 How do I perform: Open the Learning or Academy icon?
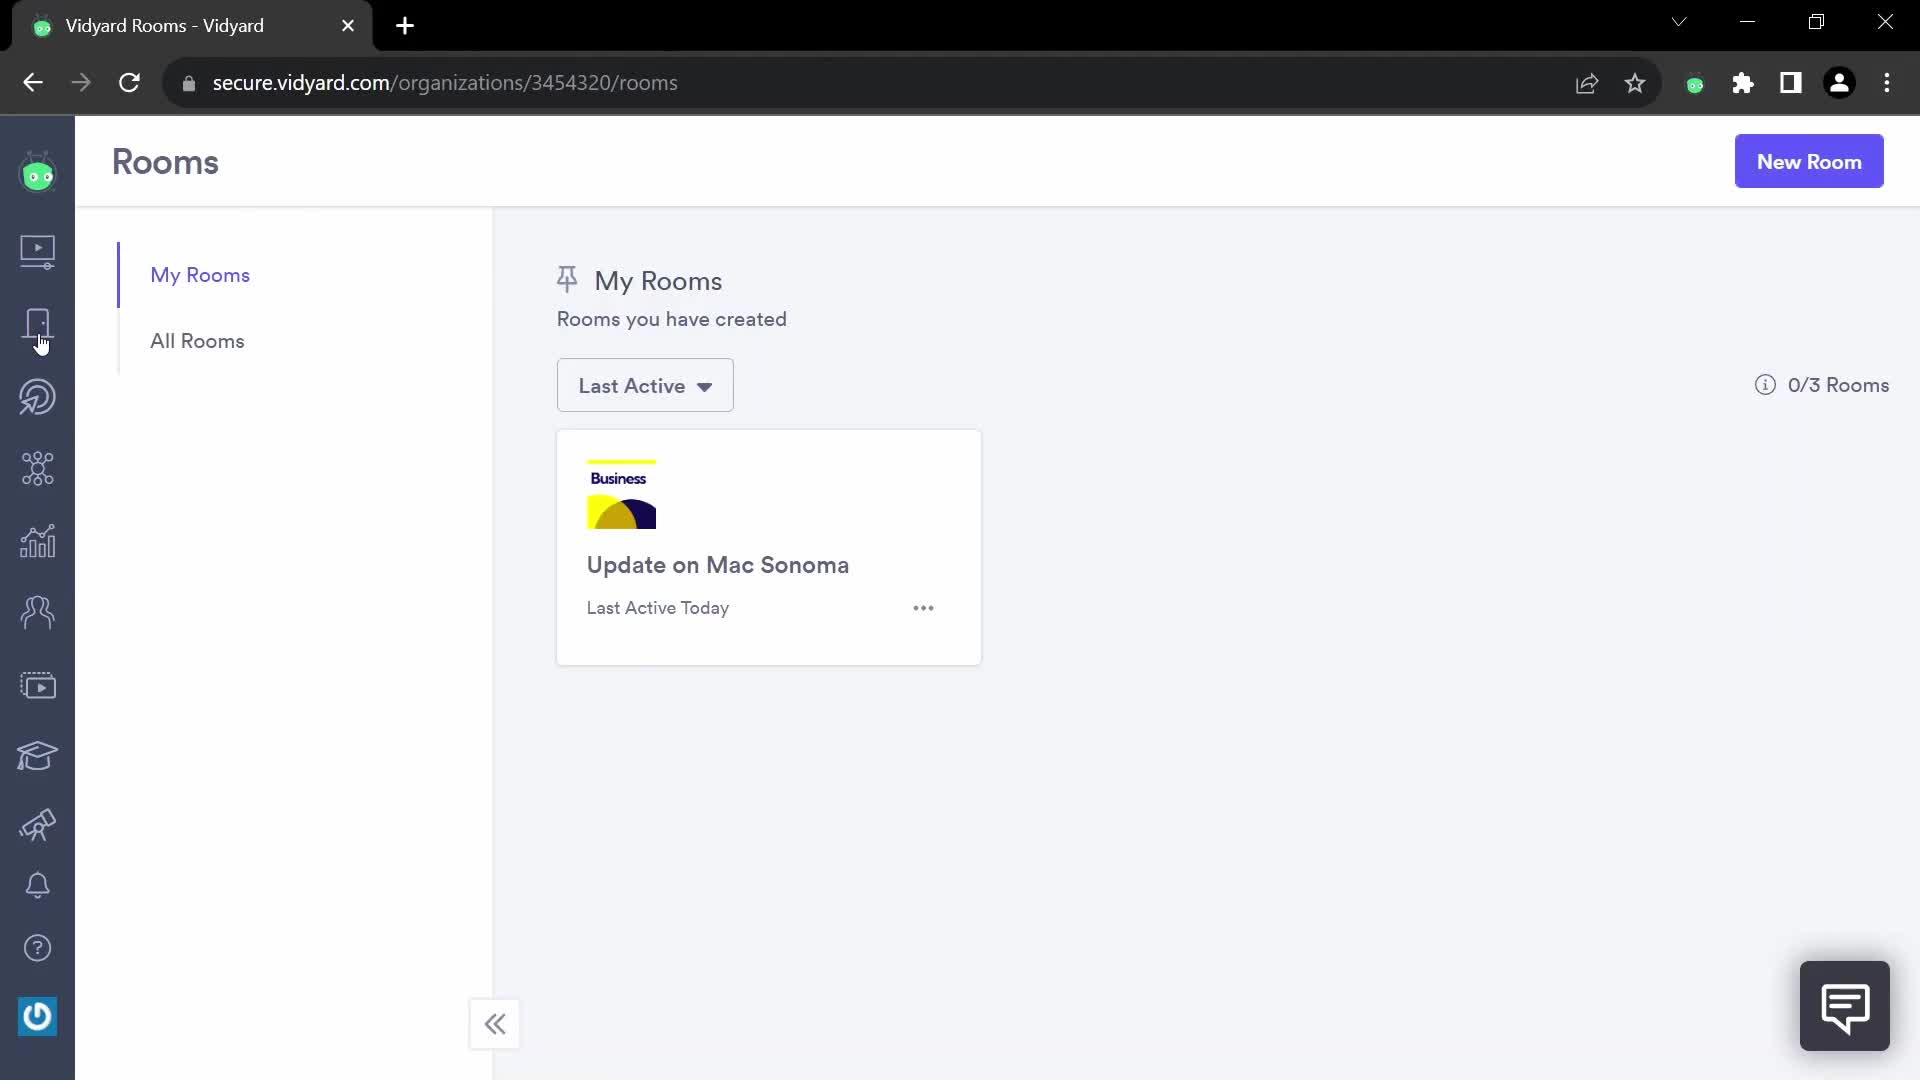(36, 756)
